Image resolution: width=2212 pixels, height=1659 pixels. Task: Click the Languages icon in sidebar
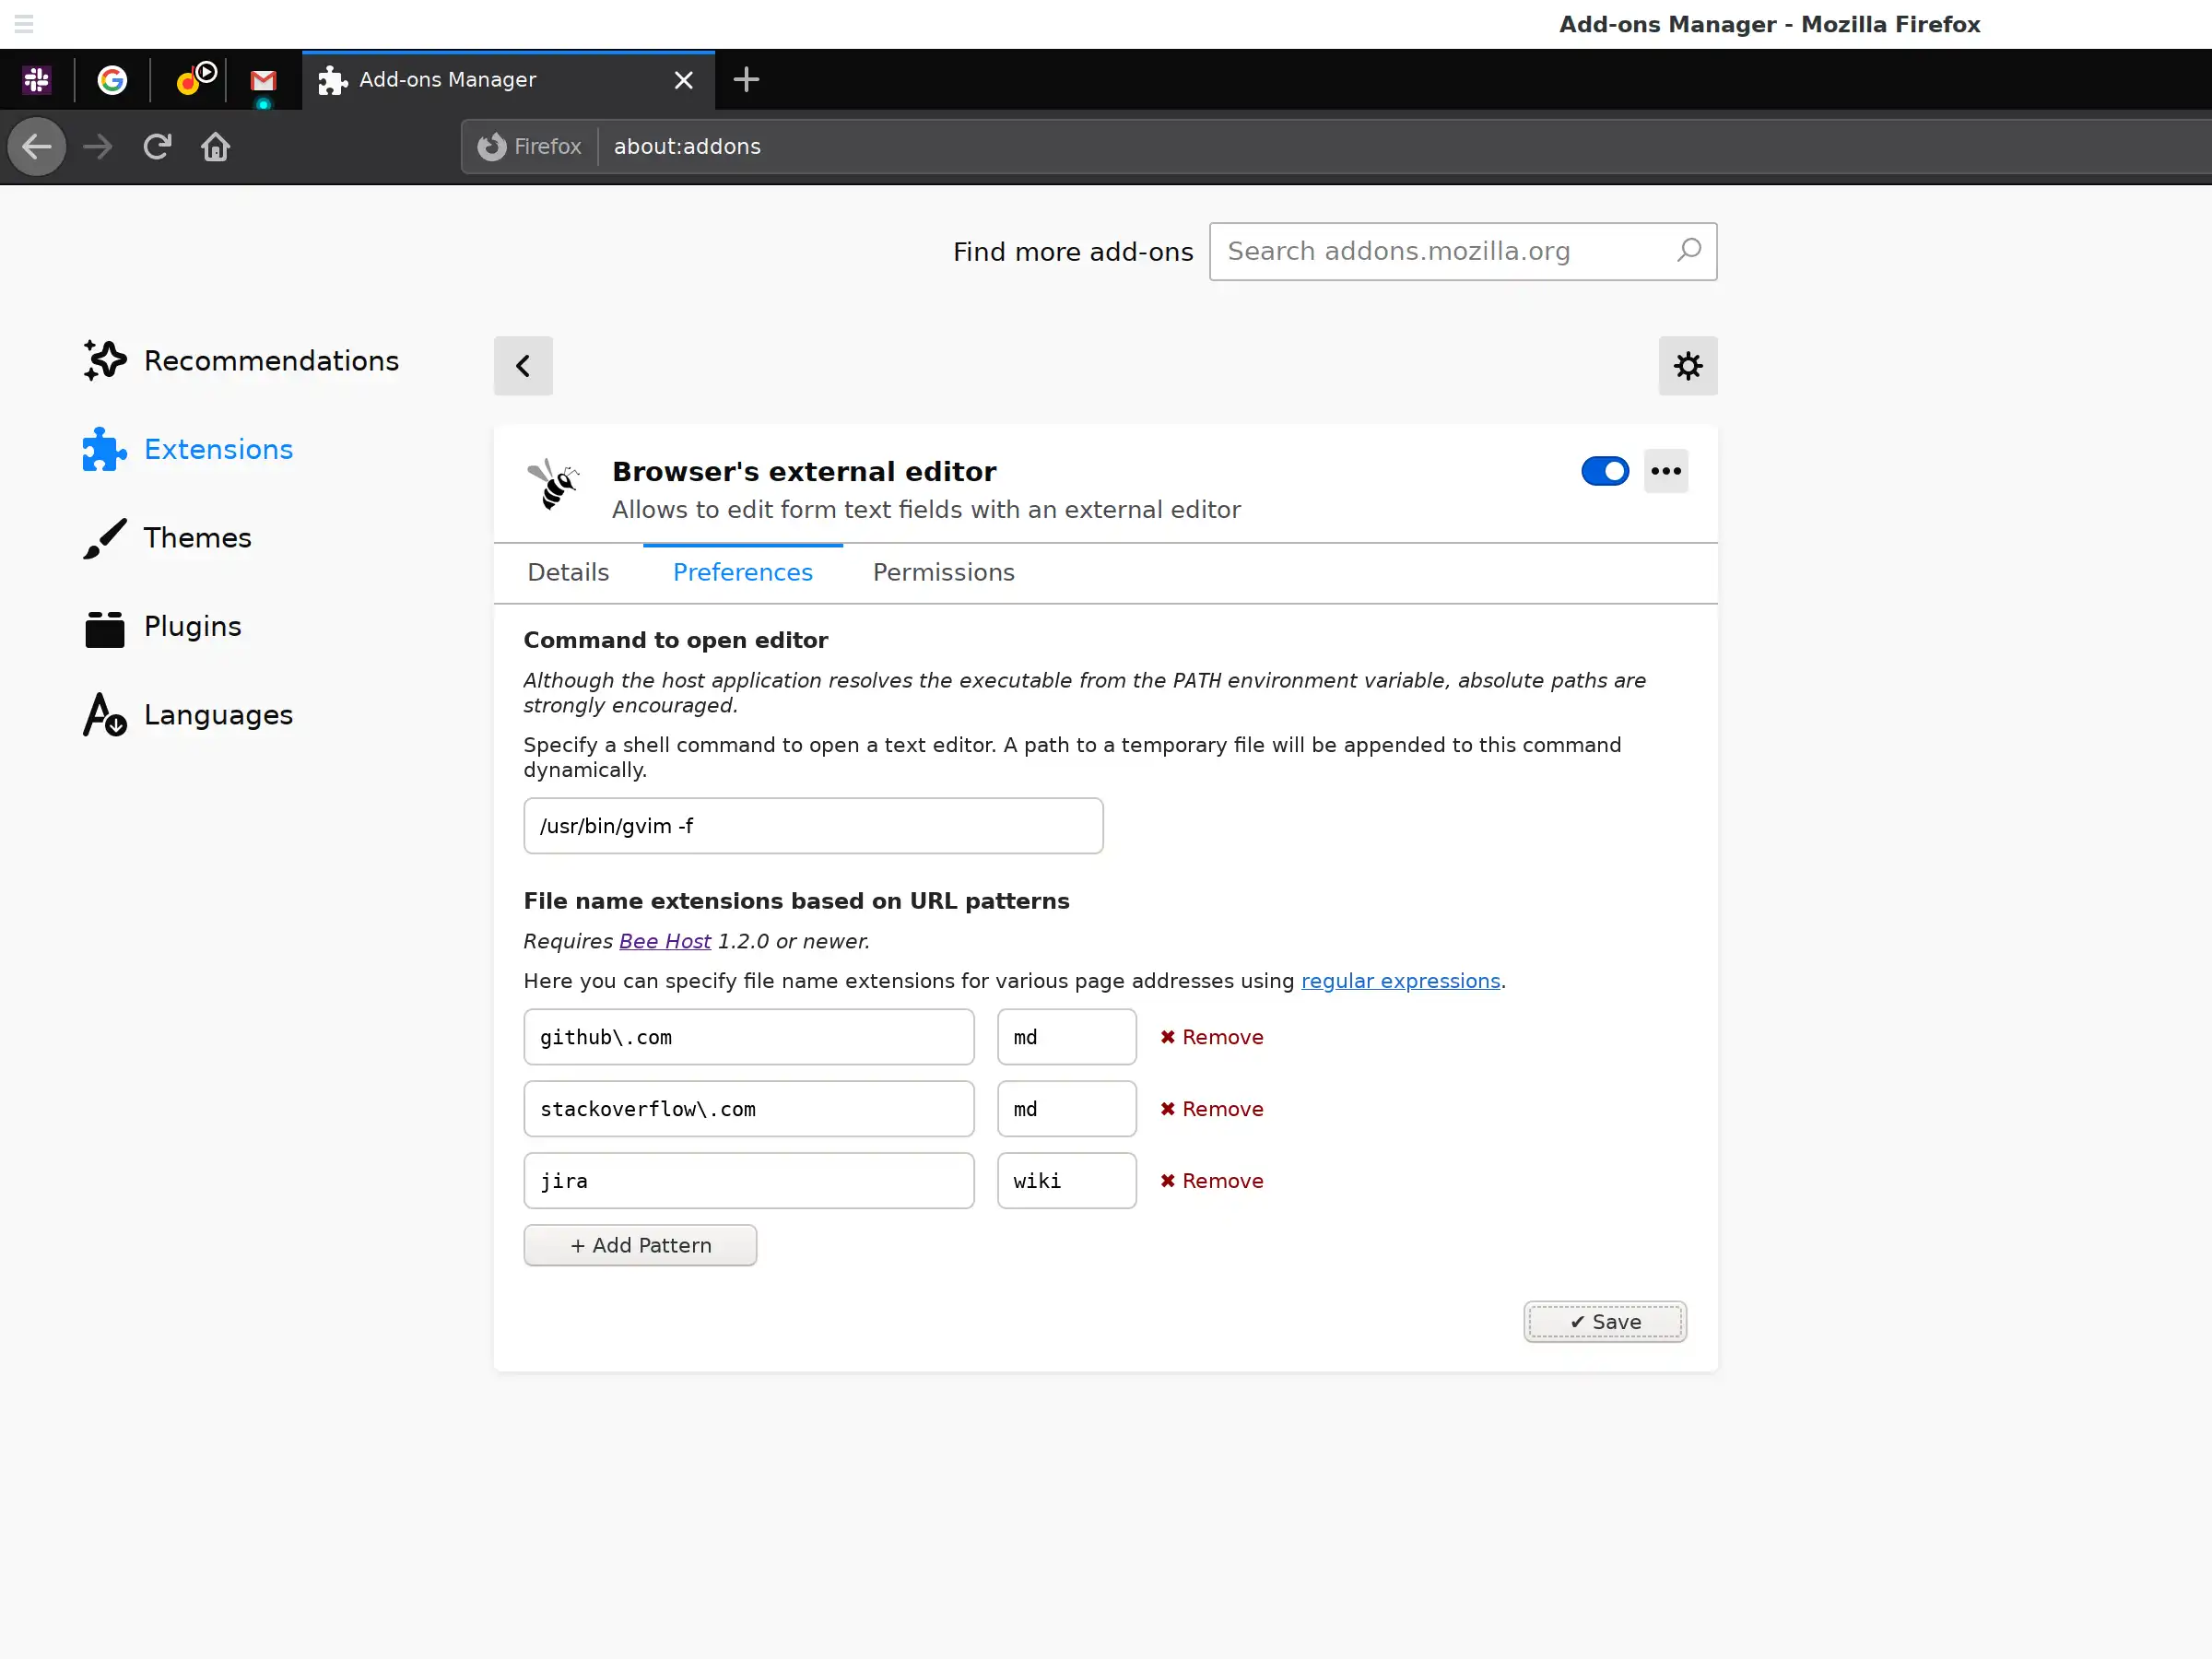(x=102, y=712)
